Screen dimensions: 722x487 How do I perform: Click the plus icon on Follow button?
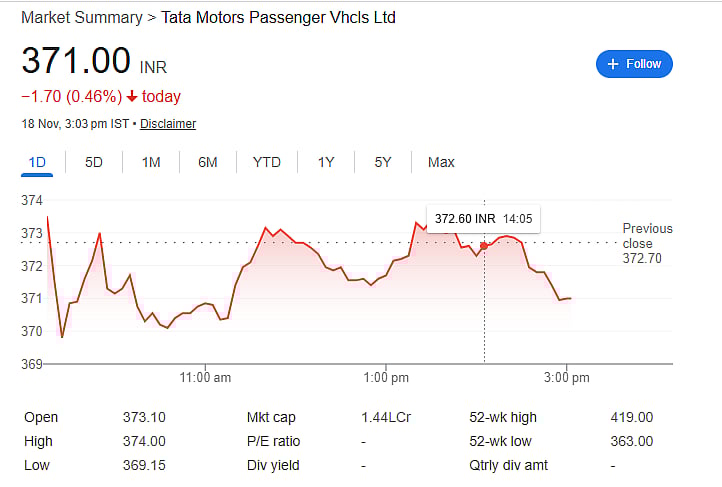coord(613,64)
